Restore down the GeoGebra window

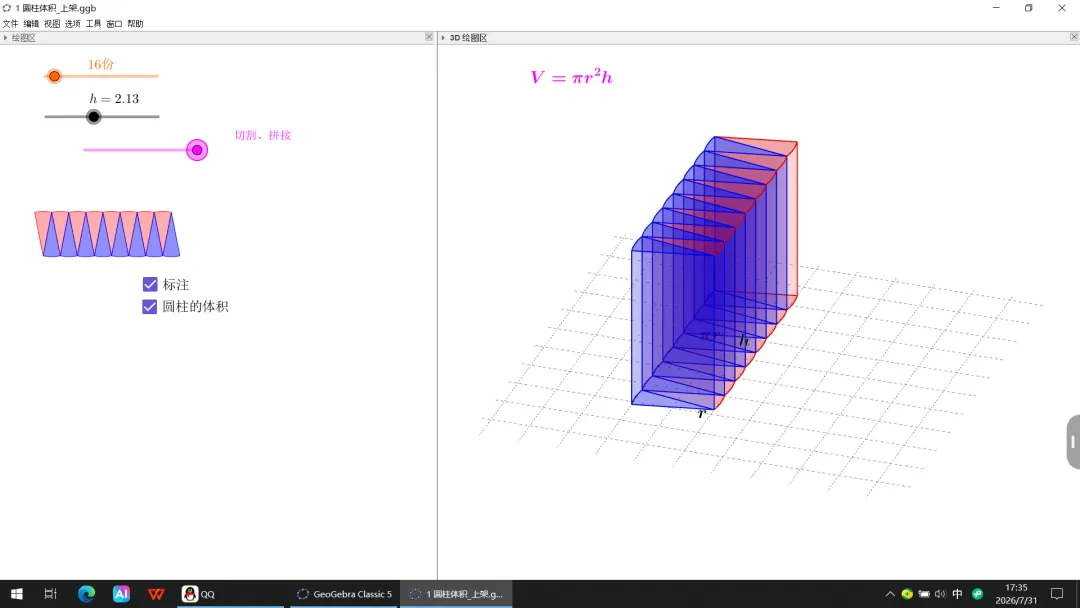[1028, 8]
